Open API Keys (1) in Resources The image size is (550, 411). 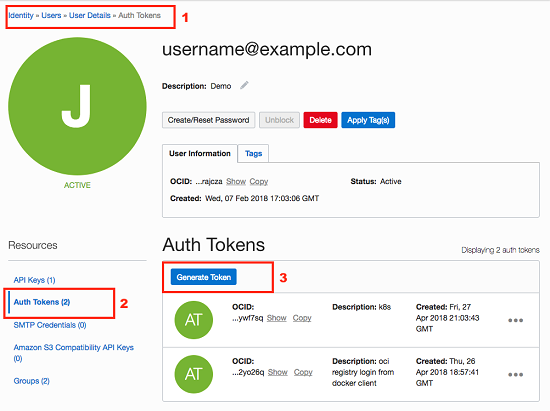(34, 280)
